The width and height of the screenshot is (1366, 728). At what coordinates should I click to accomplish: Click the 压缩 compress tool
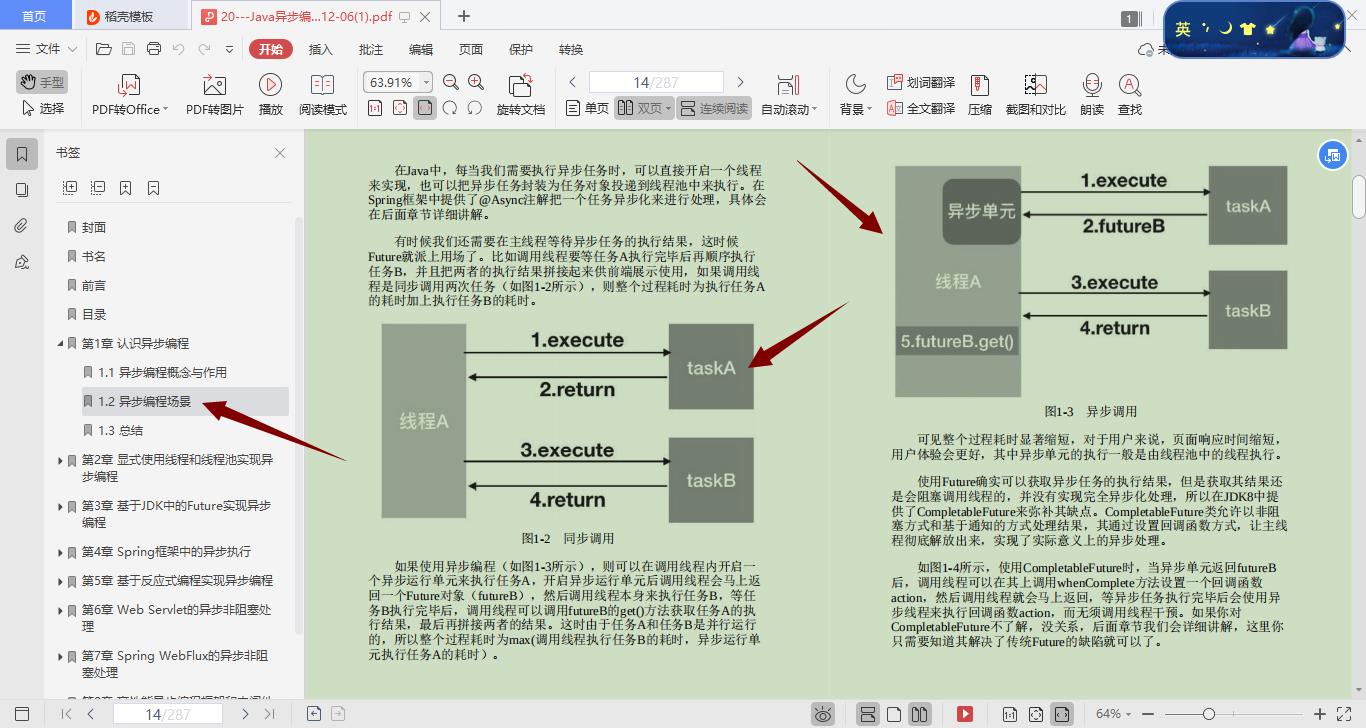pos(980,95)
